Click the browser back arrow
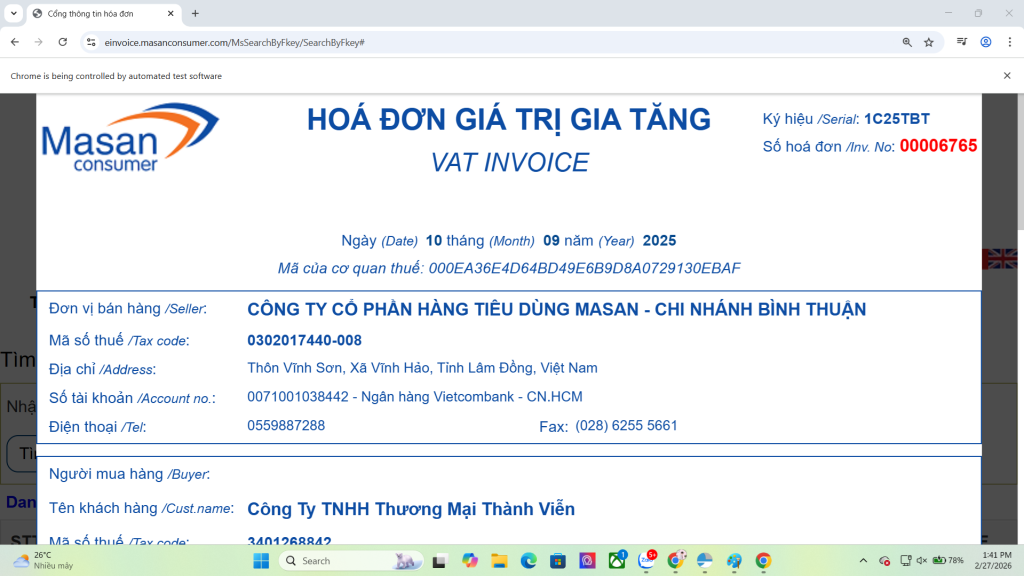Screen dimensions: 1024x576 tap(15, 42)
